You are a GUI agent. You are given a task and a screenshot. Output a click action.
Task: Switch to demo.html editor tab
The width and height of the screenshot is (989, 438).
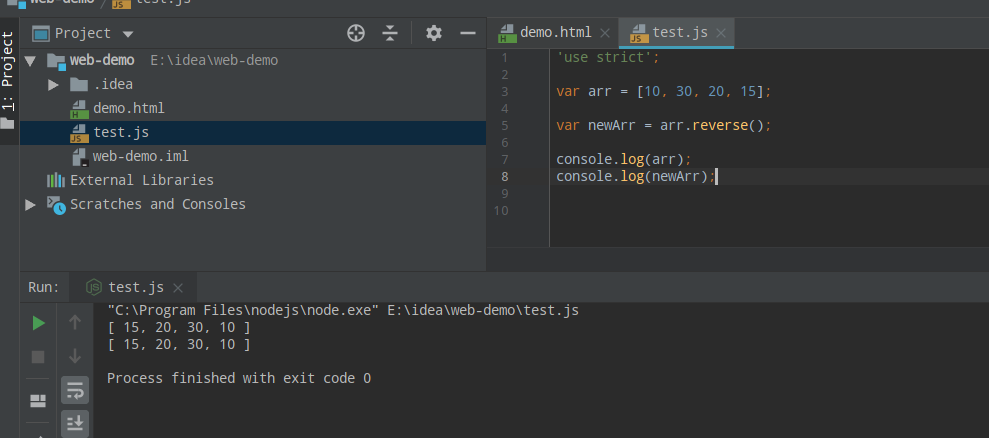click(555, 33)
